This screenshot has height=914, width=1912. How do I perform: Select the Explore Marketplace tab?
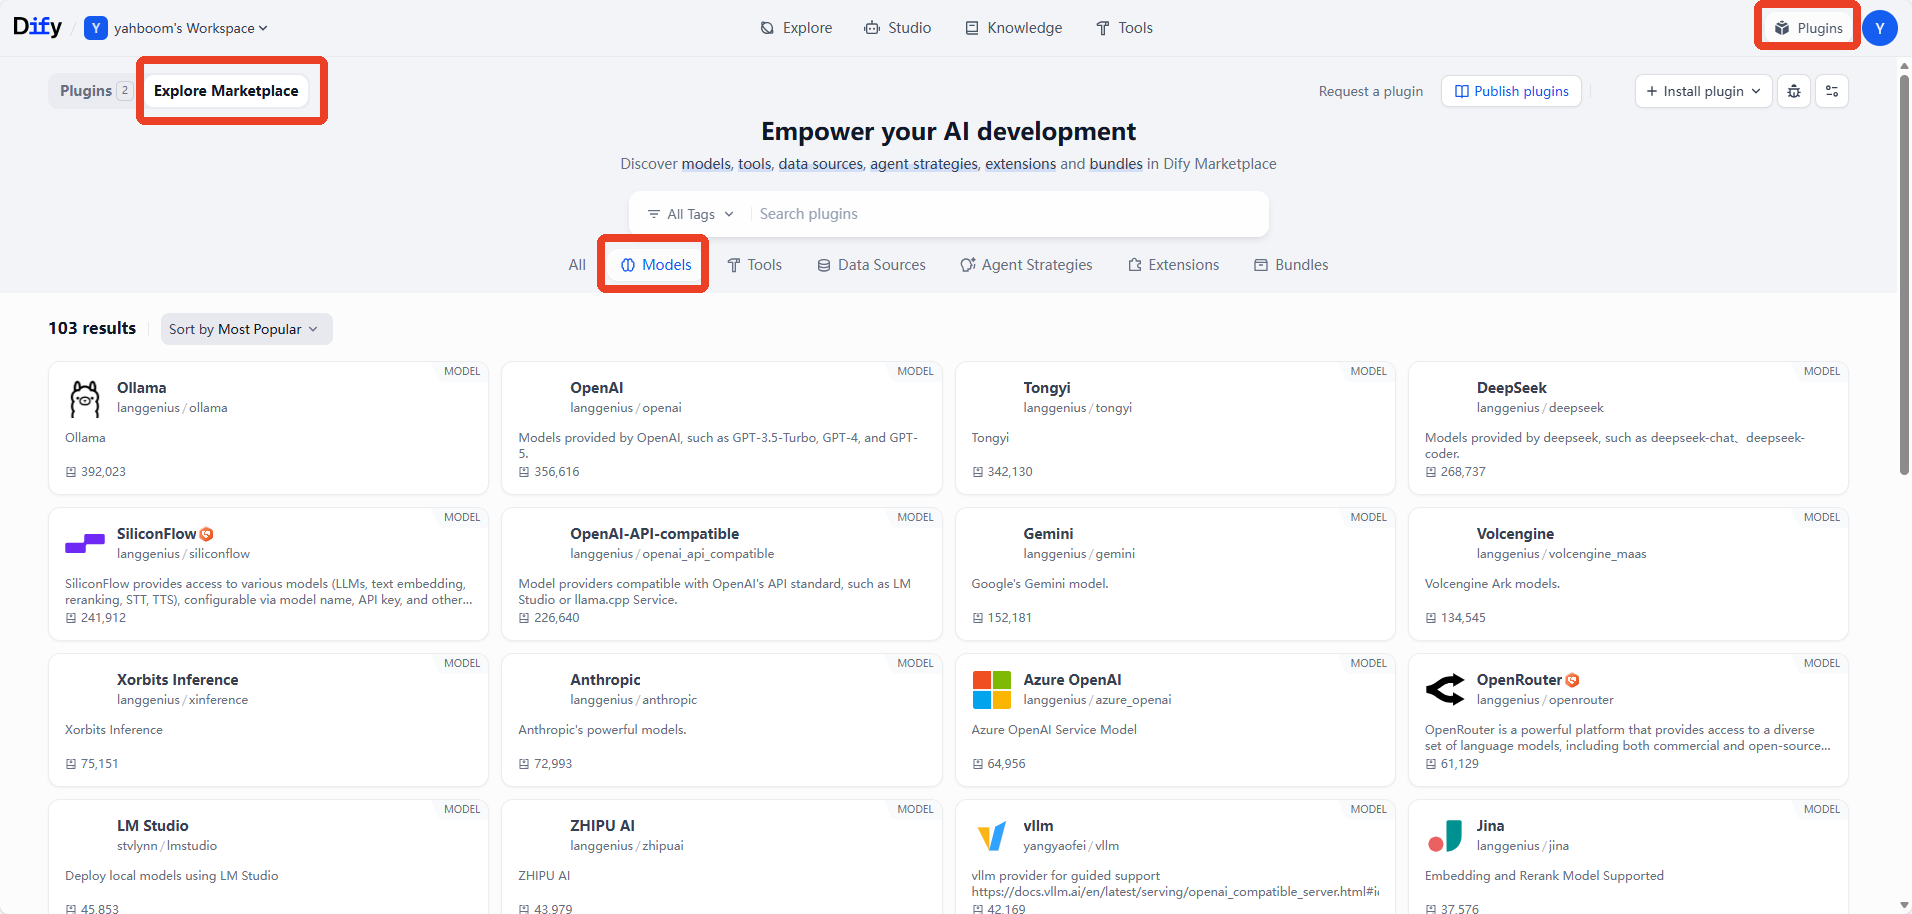click(226, 91)
